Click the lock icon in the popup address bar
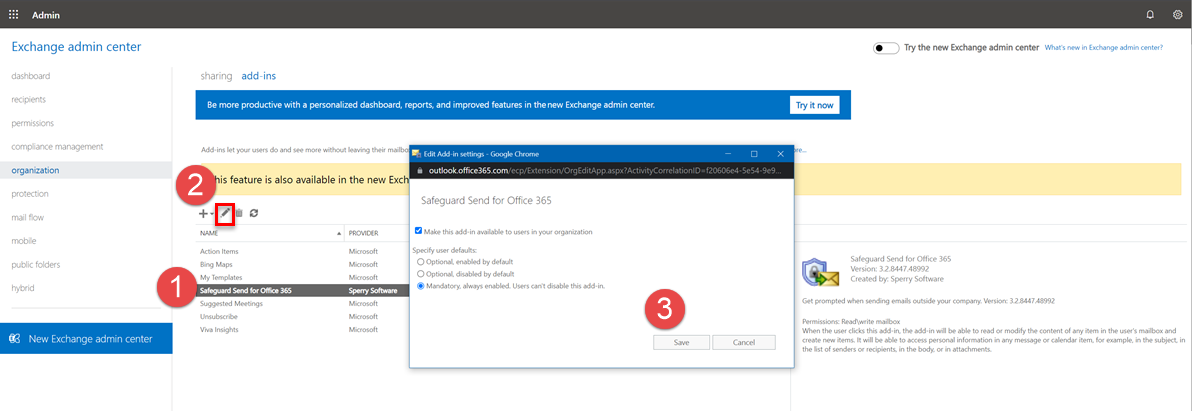The image size is (1192, 411). click(420, 171)
